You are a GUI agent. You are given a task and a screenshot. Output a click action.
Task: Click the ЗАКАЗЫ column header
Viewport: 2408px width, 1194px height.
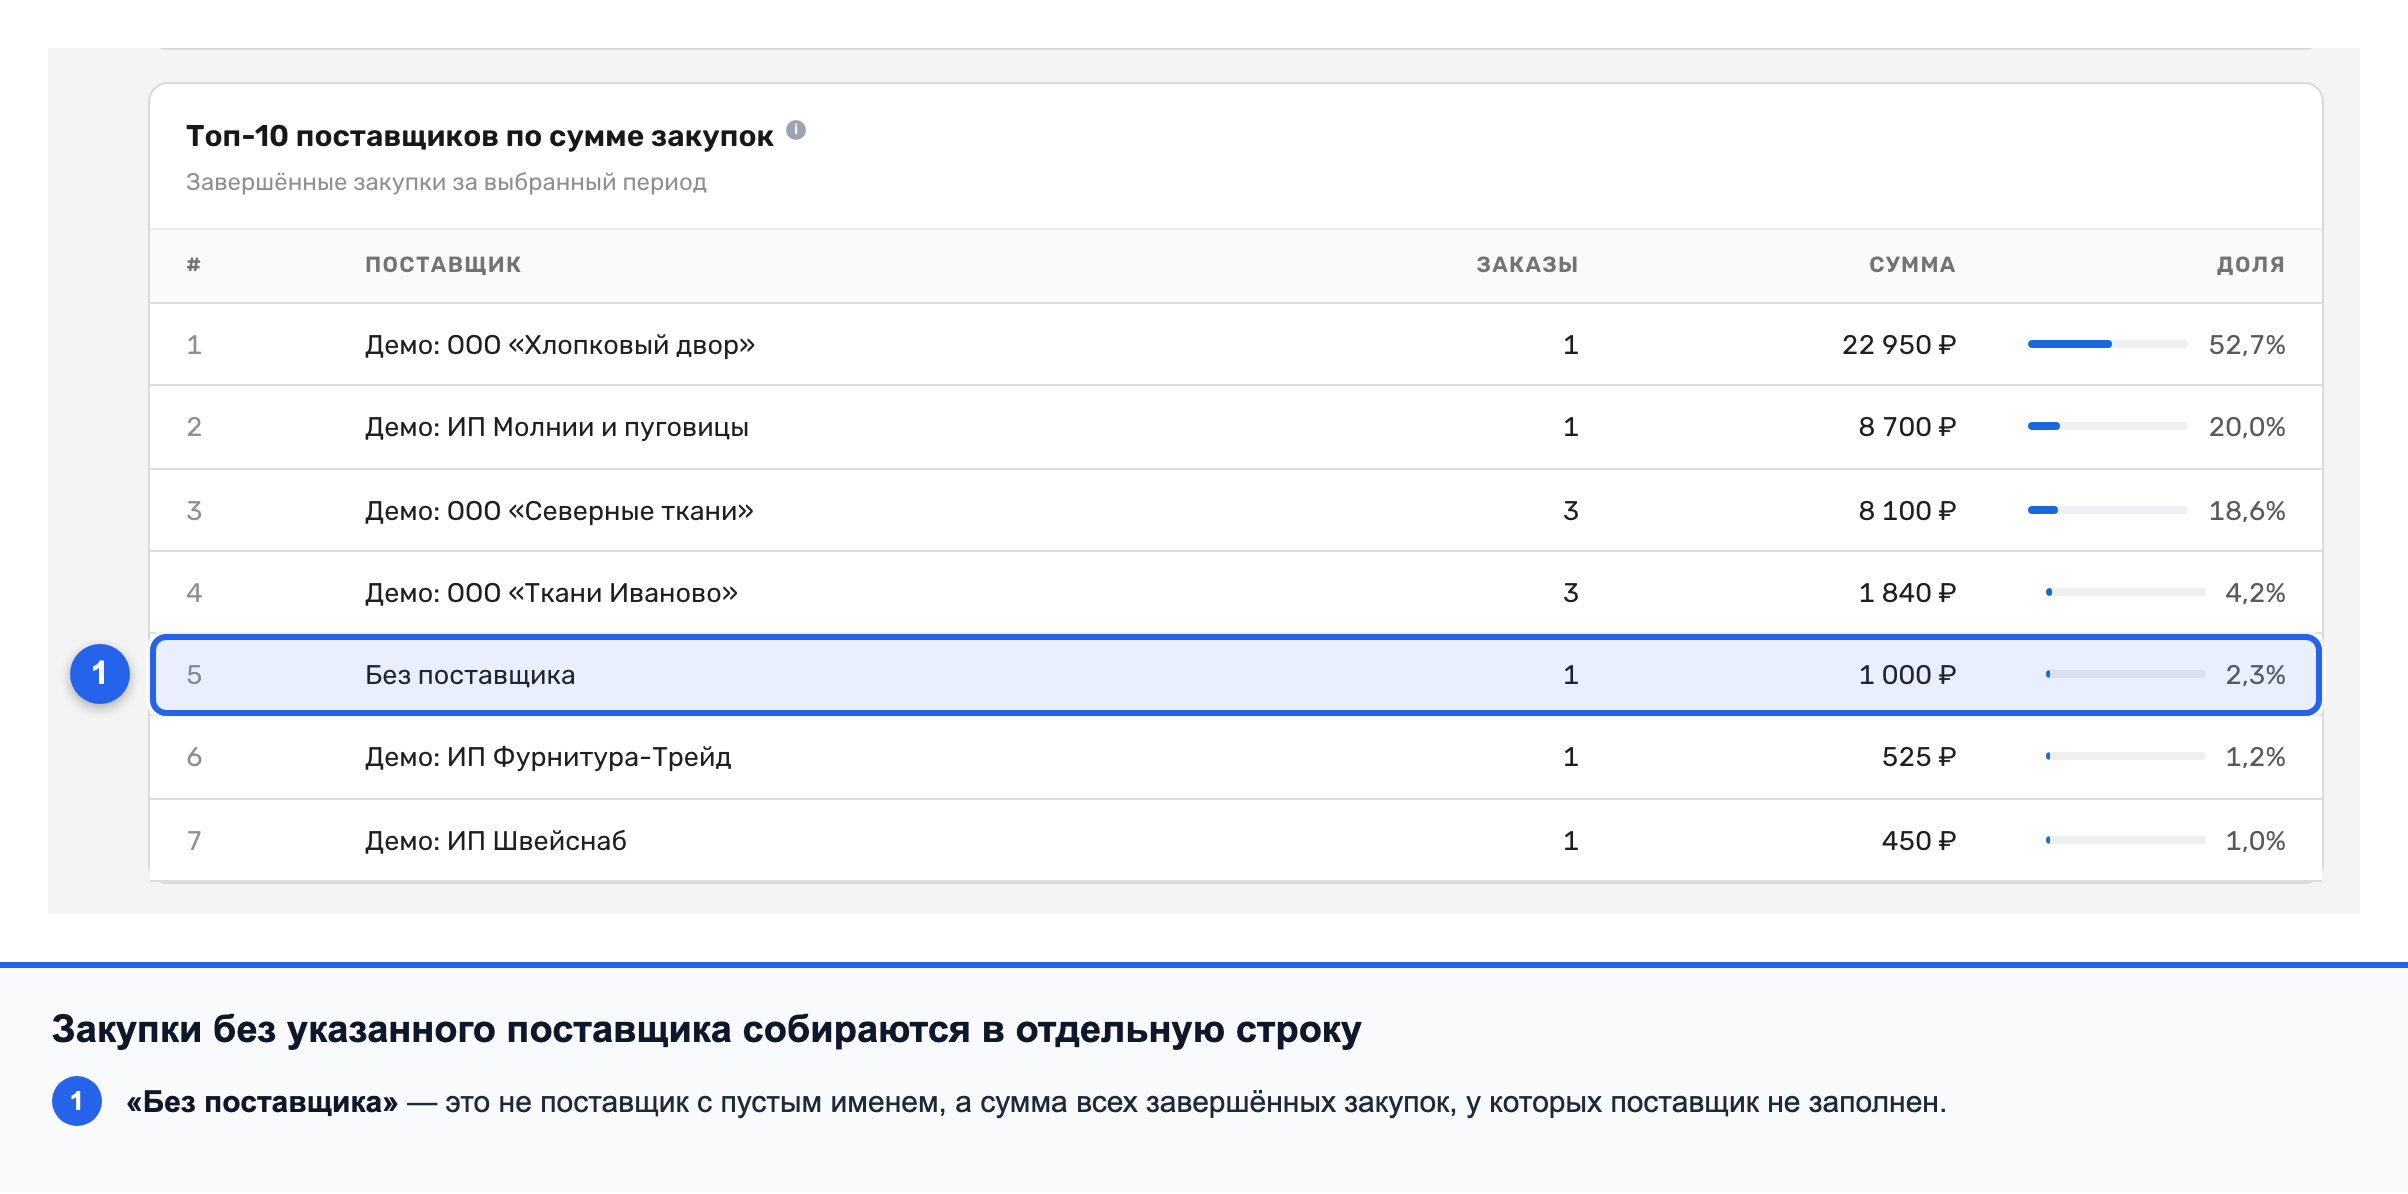tap(1527, 265)
